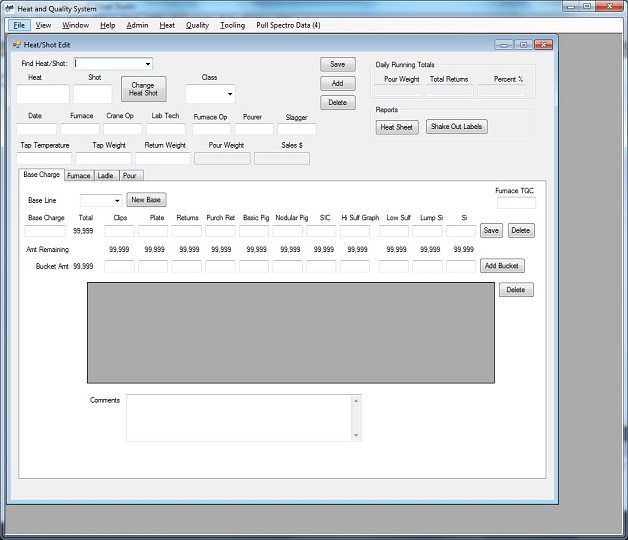Click the Date input field
Image resolution: width=628 pixels, height=540 pixels.
pos(36,129)
